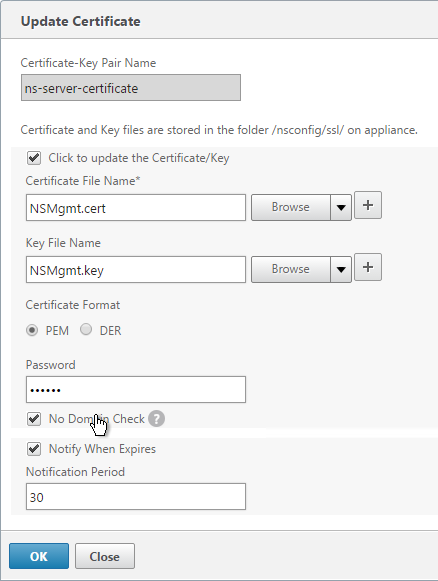Click the Notify When Expires label
Screen dimensions: 438x581
pyautogui.click(x=102, y=449)
